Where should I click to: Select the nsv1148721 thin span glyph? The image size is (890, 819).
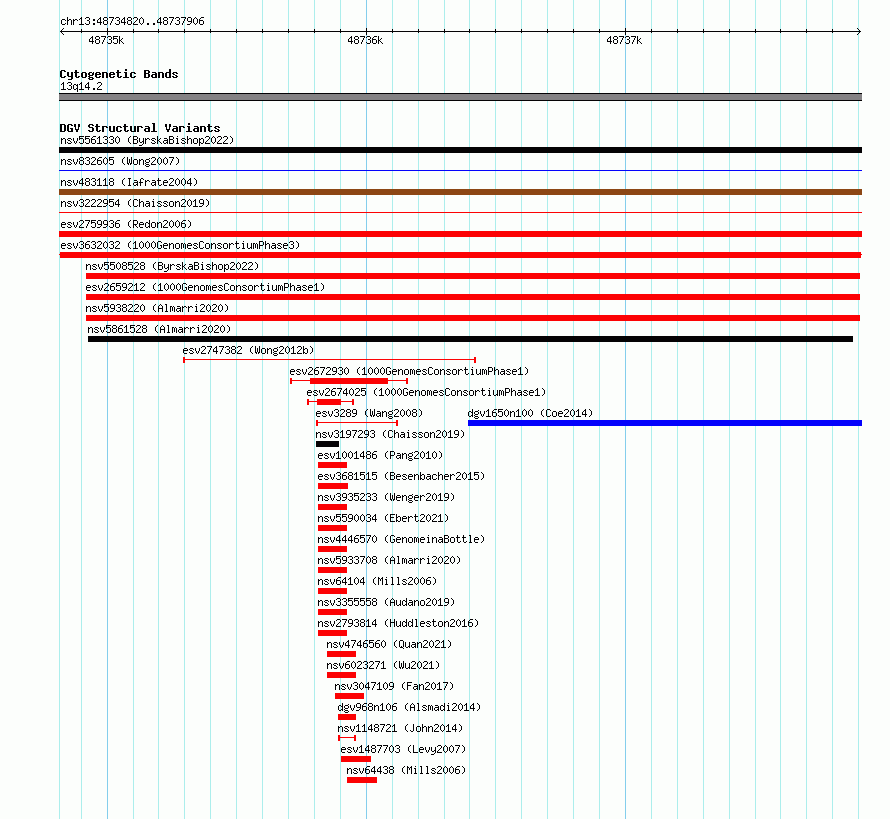click(x=347, y=738)
